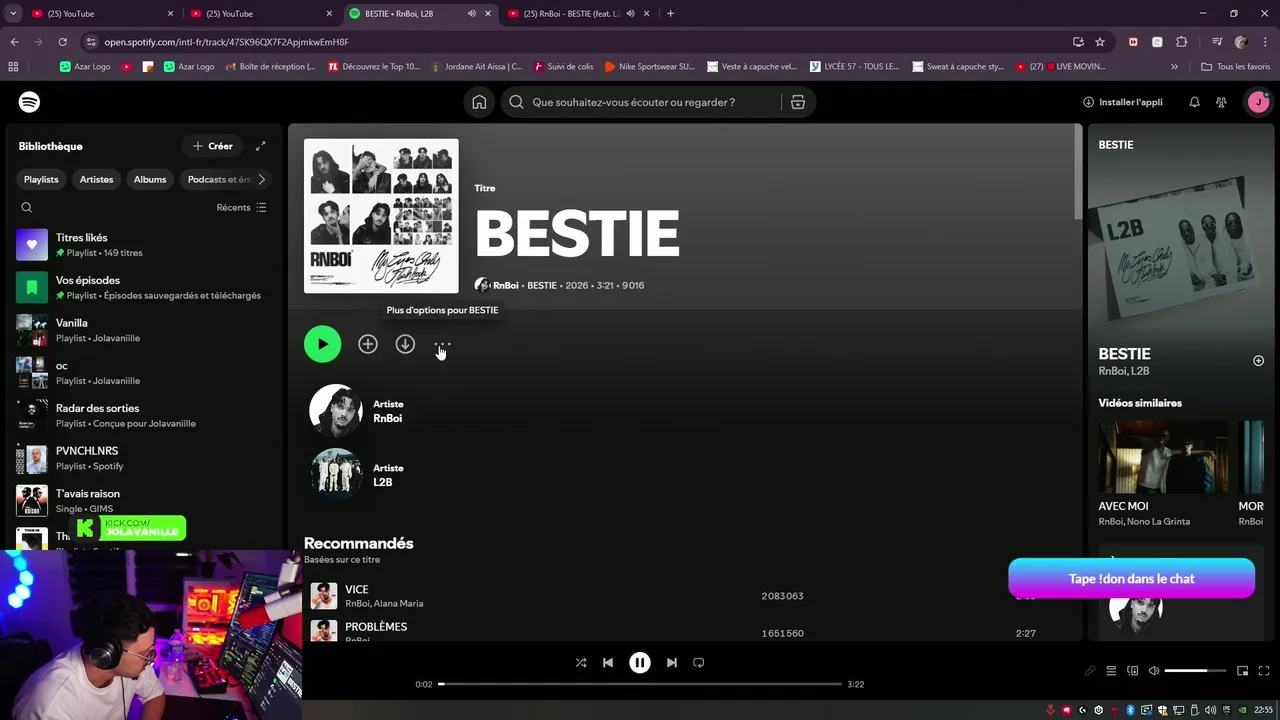Toggle shuffle mode
Screen dimensions: 1280x720
[581, 662]
